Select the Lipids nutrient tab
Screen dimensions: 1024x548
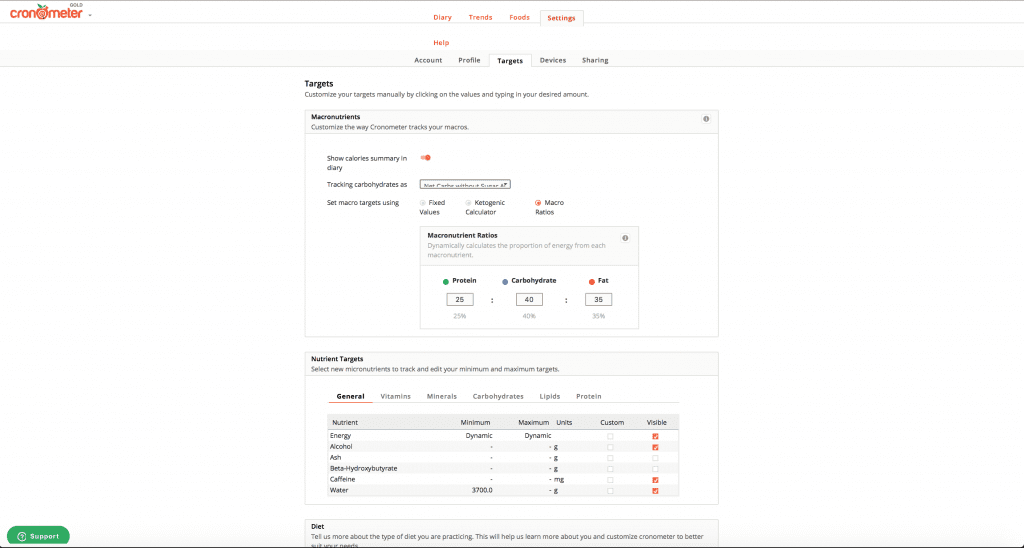click(549, 396)
